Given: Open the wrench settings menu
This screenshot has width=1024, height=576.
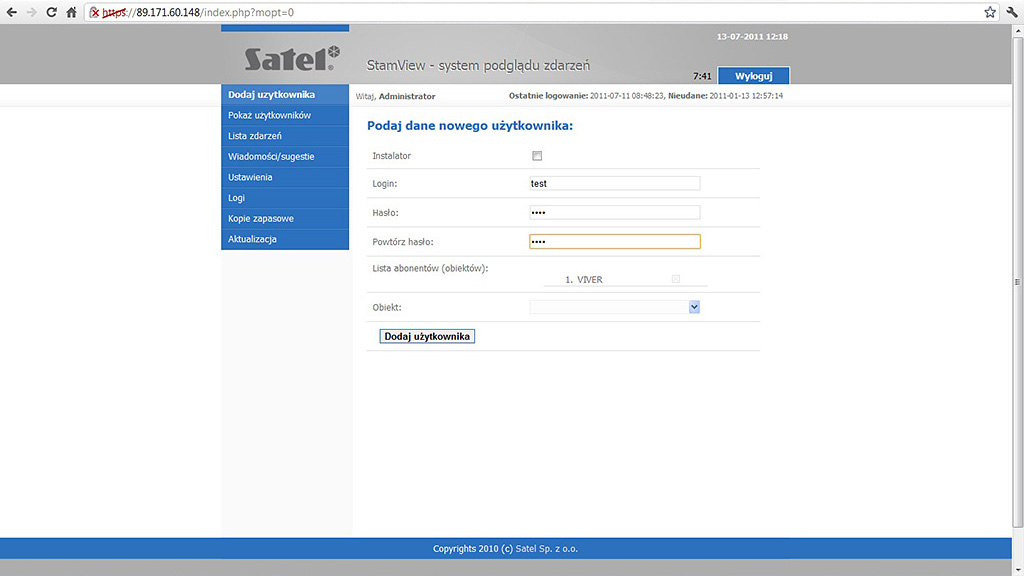Looking at the screenshot, I should point(1011,12).
